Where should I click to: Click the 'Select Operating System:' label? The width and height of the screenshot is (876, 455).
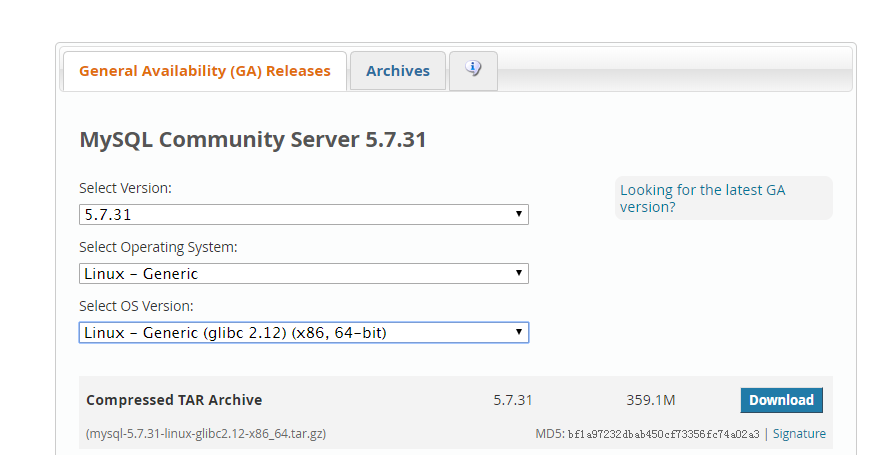158,247
